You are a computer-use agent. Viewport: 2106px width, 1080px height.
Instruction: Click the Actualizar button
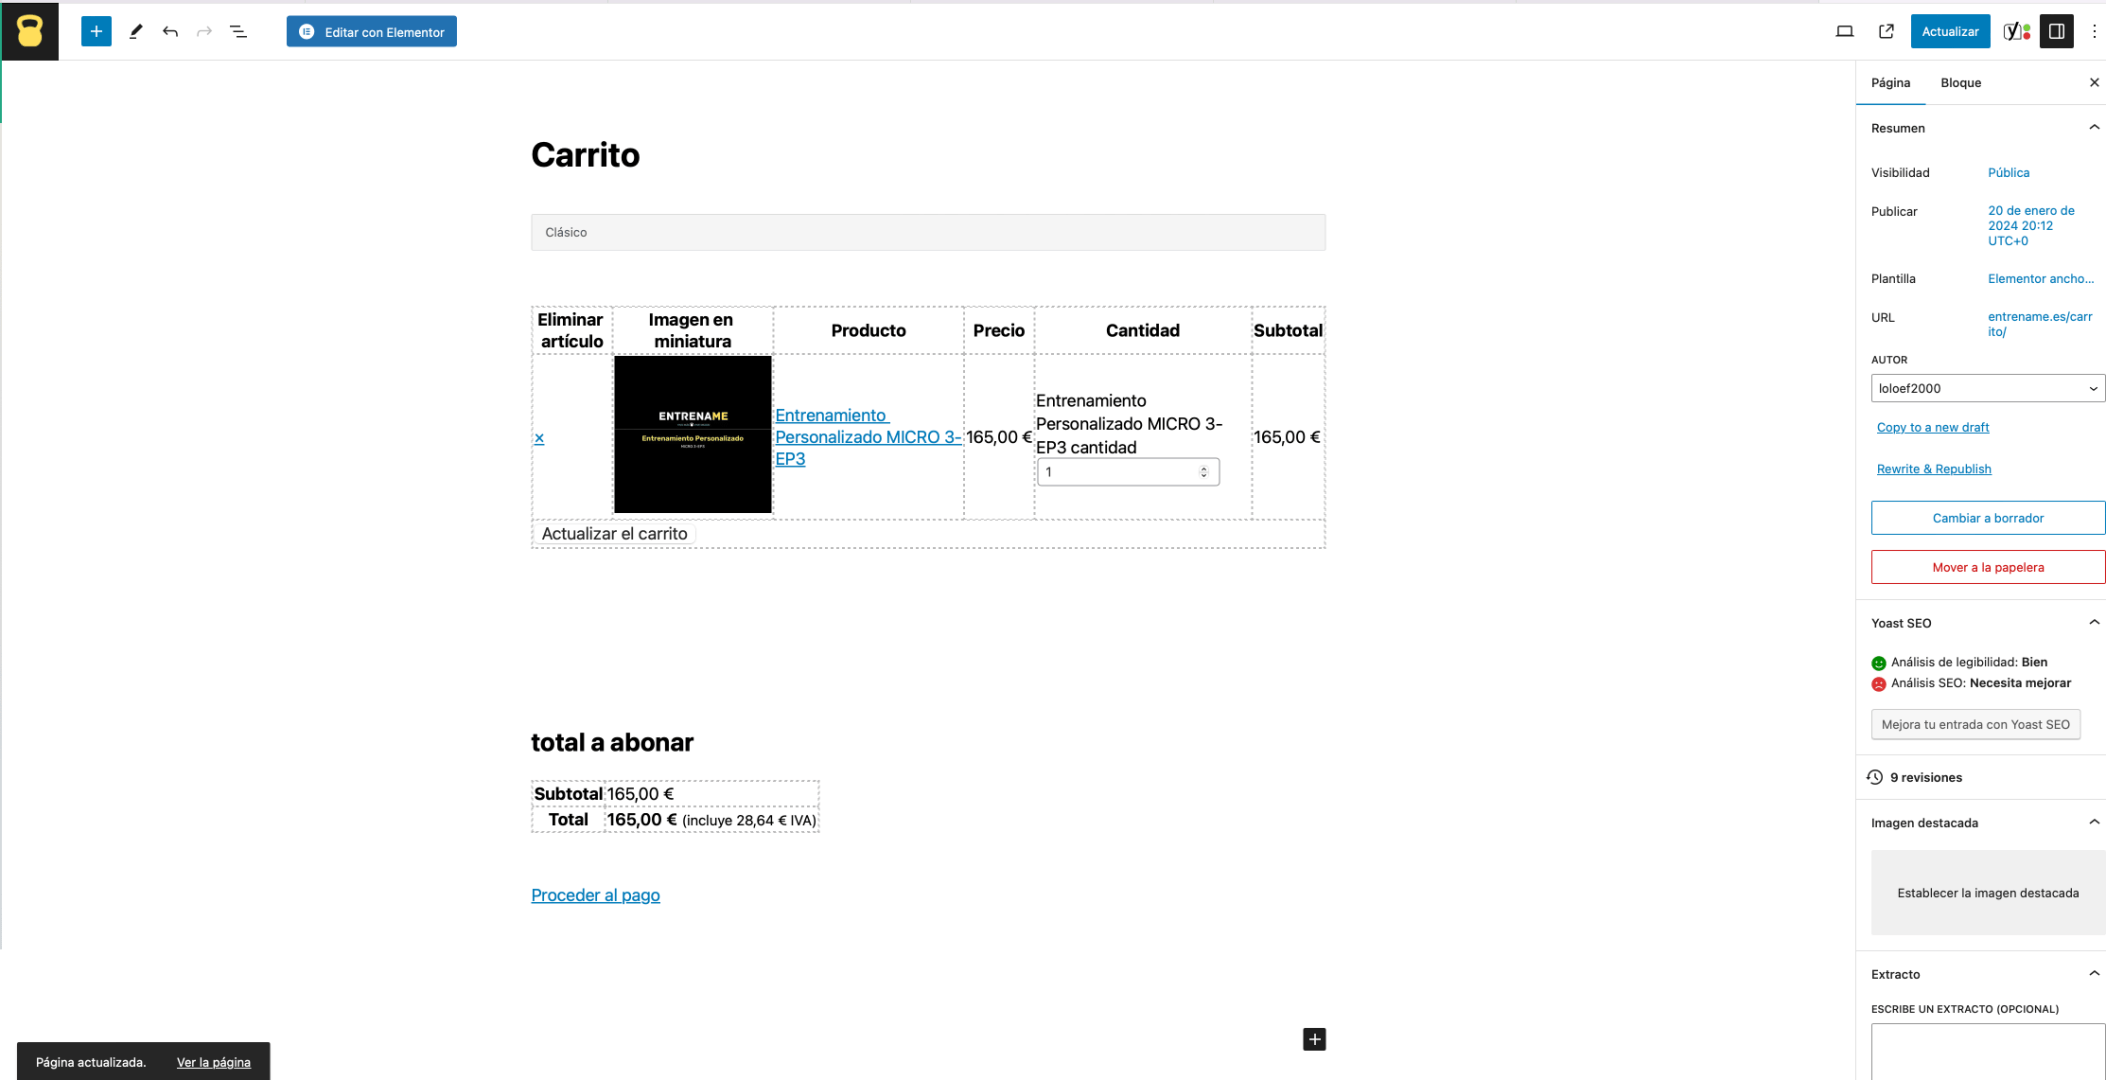1950,32
